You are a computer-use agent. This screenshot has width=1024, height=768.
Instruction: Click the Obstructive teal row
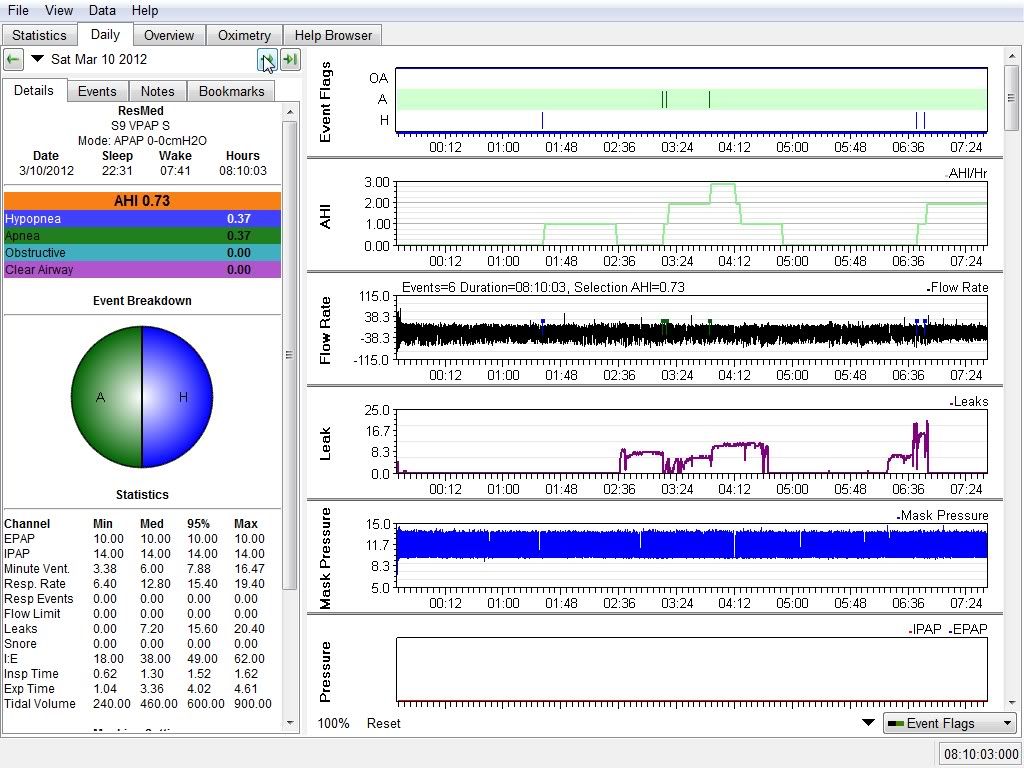[x=142, y=252]
